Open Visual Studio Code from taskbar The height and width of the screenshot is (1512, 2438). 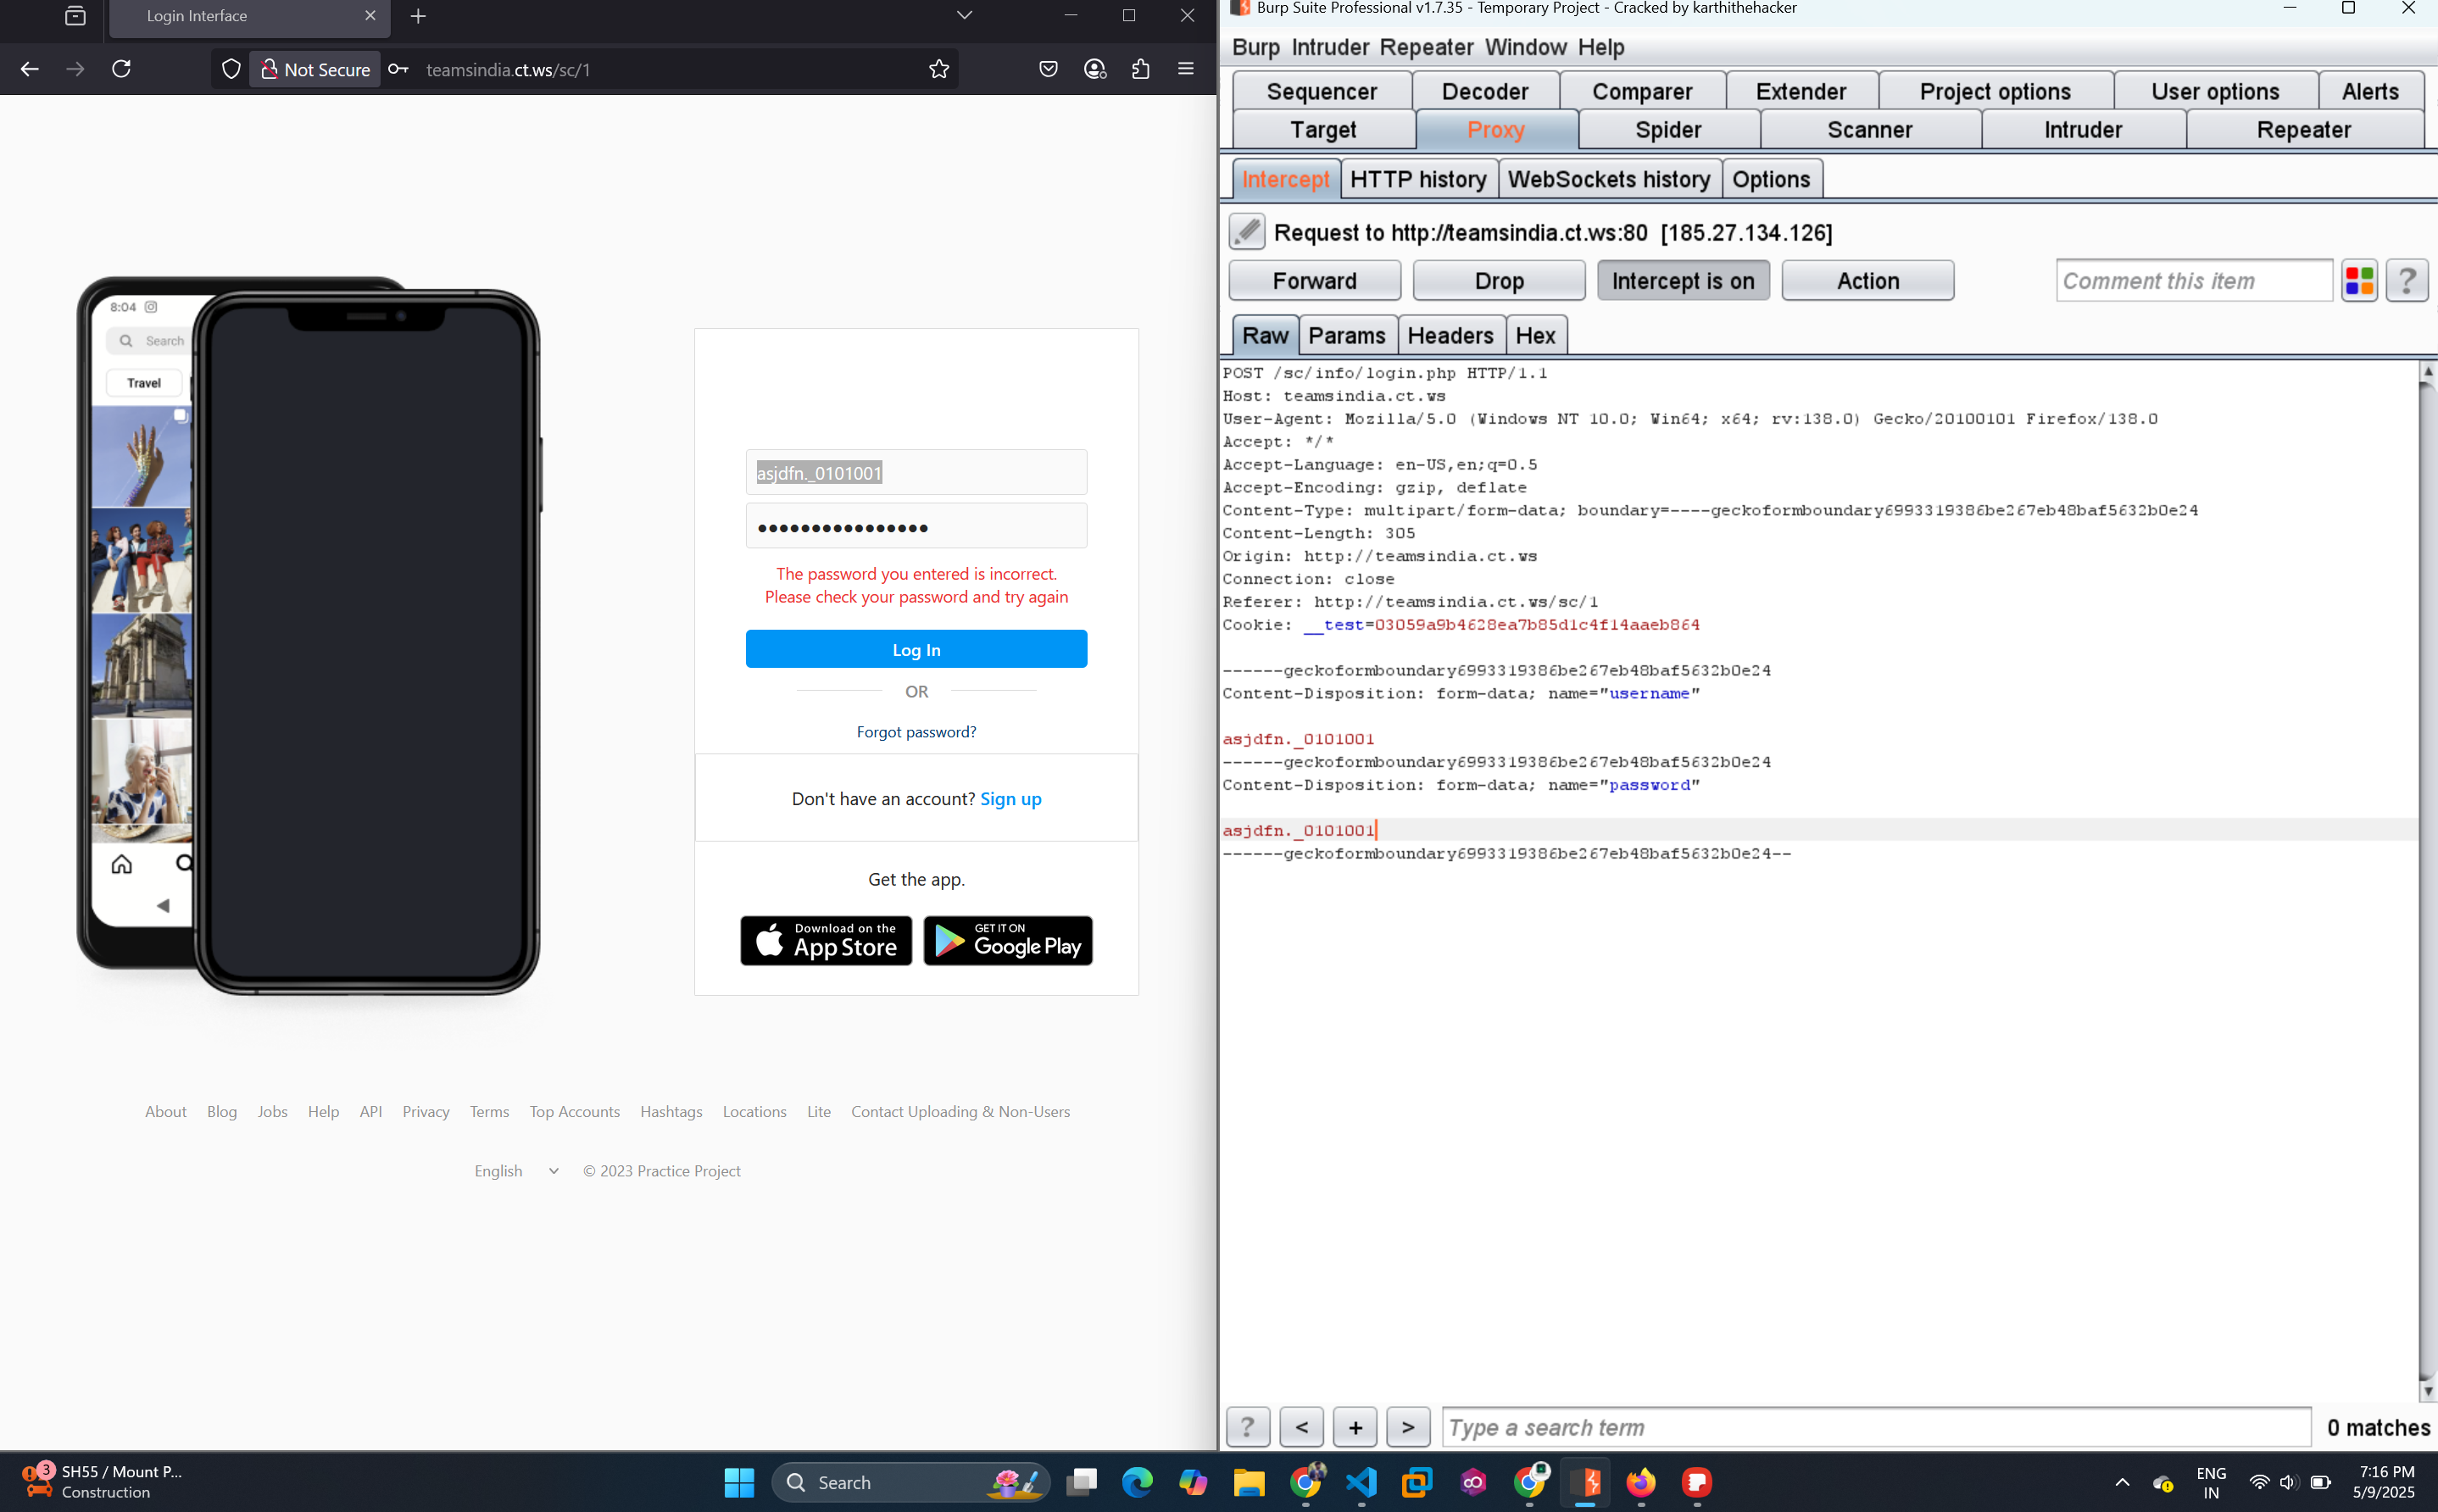tap(1361, 1482)
